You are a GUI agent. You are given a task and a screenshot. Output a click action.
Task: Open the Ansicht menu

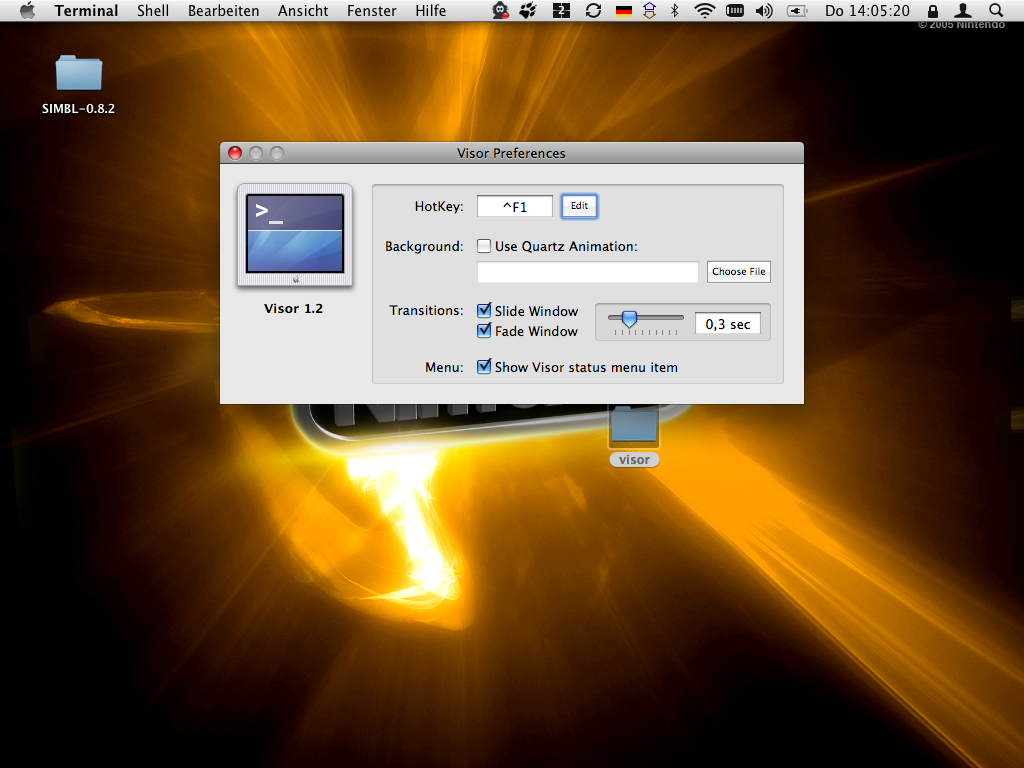click(x=303, y=10)
